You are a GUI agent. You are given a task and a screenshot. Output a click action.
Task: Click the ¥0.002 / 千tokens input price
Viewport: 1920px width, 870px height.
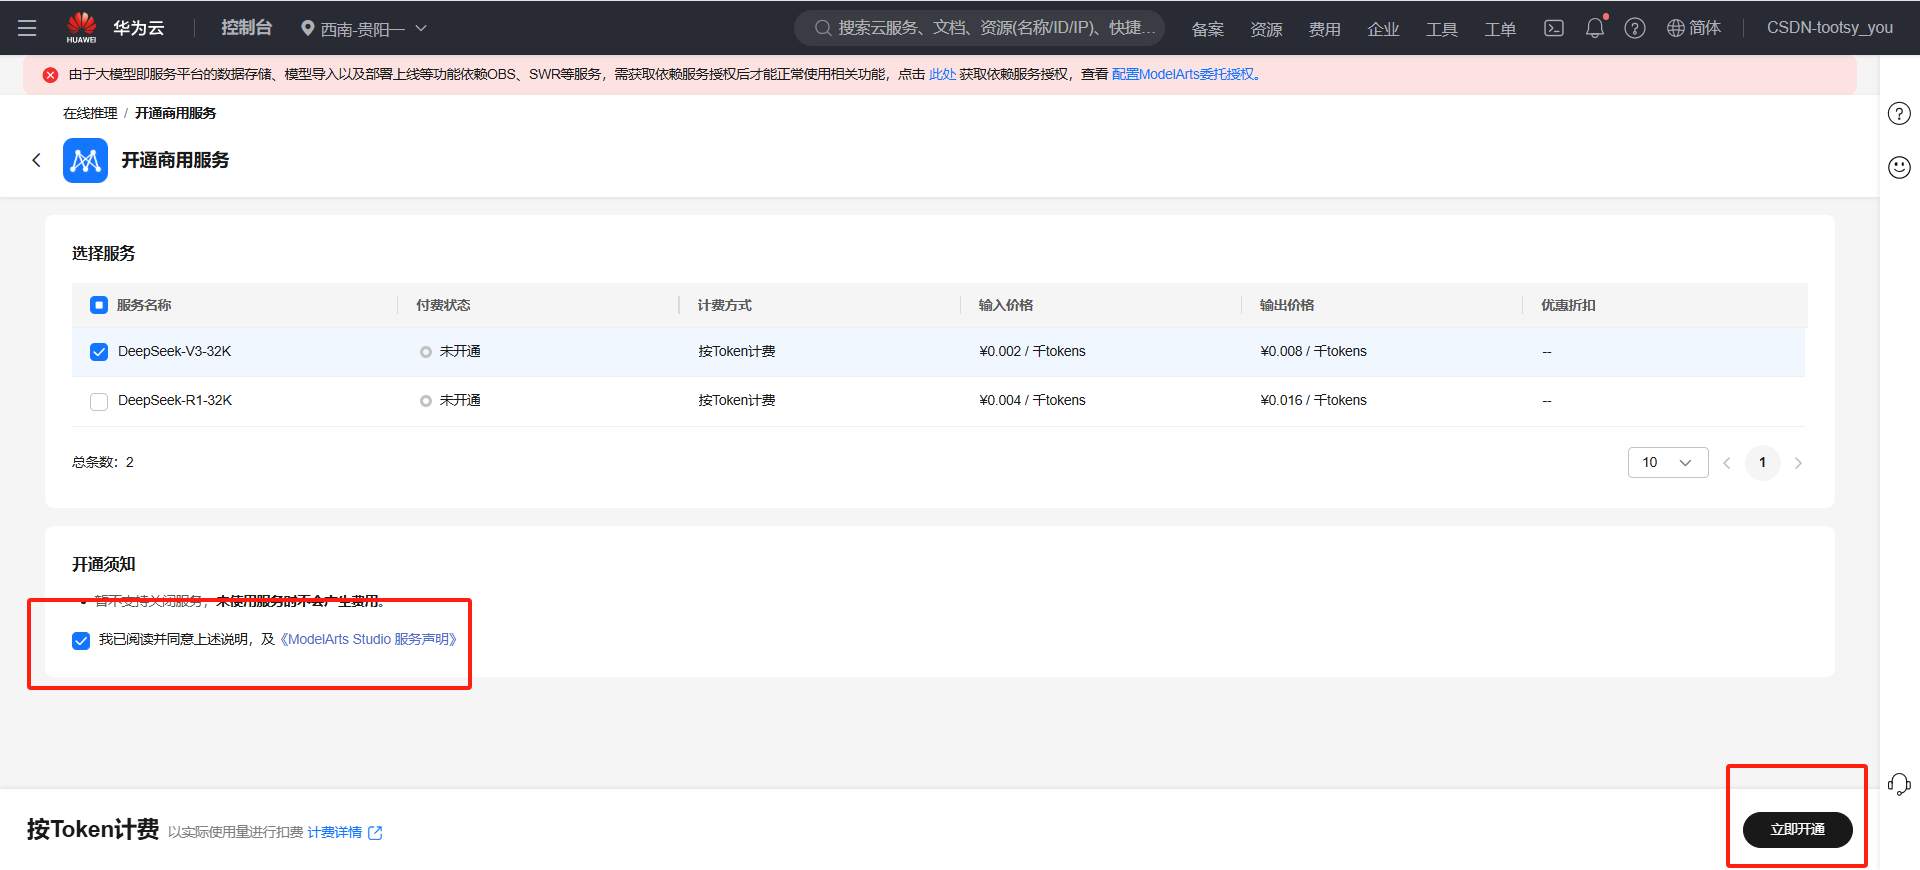(1032, 351)
